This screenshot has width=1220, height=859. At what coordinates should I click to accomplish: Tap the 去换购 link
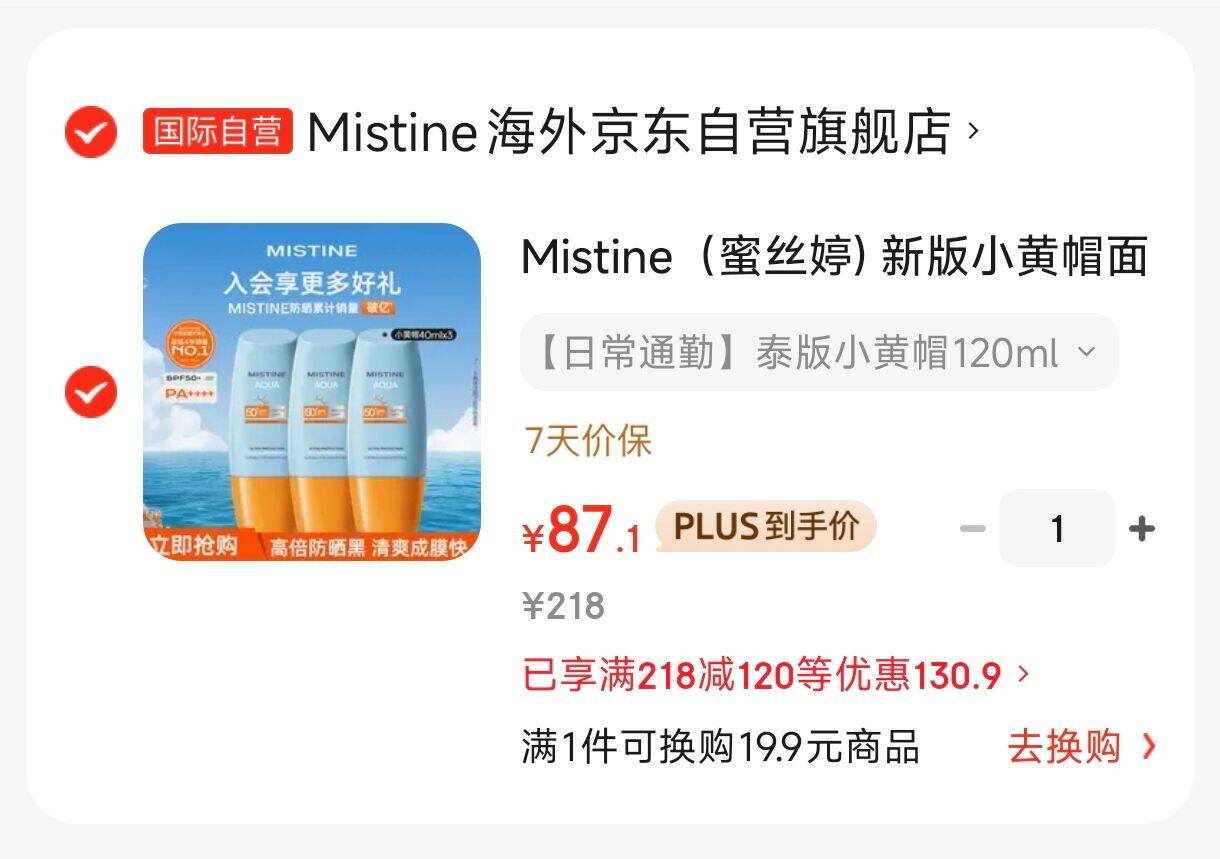click(1064, 747)
